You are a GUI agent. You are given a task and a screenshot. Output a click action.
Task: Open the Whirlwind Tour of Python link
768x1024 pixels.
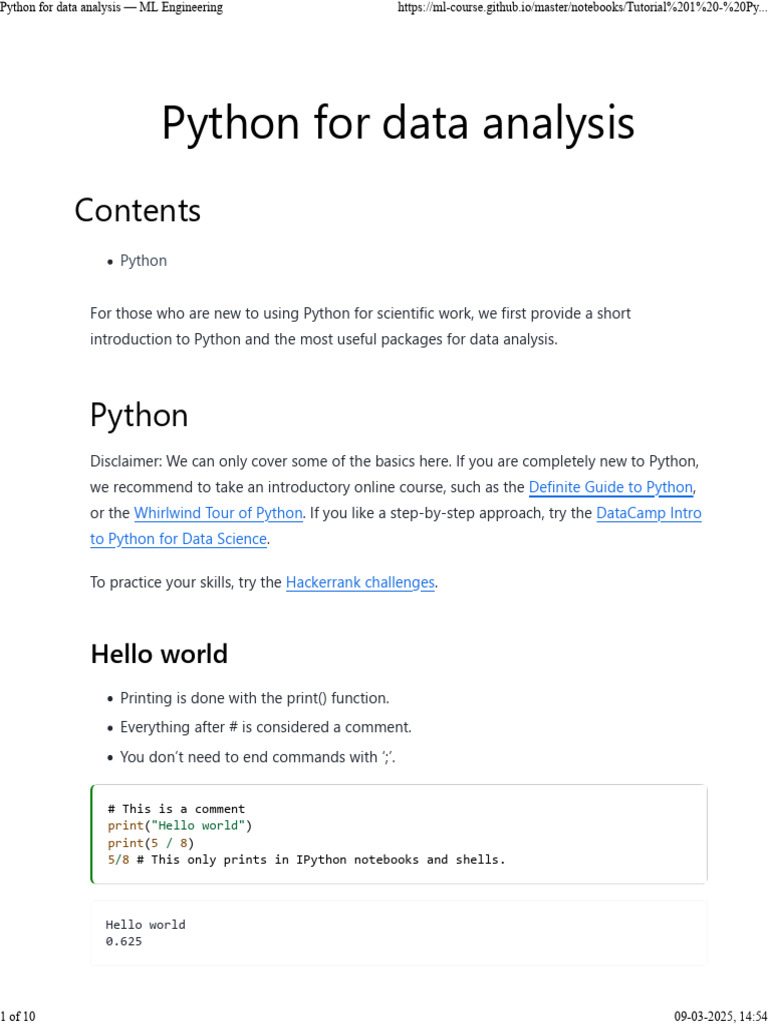point(218,513)
